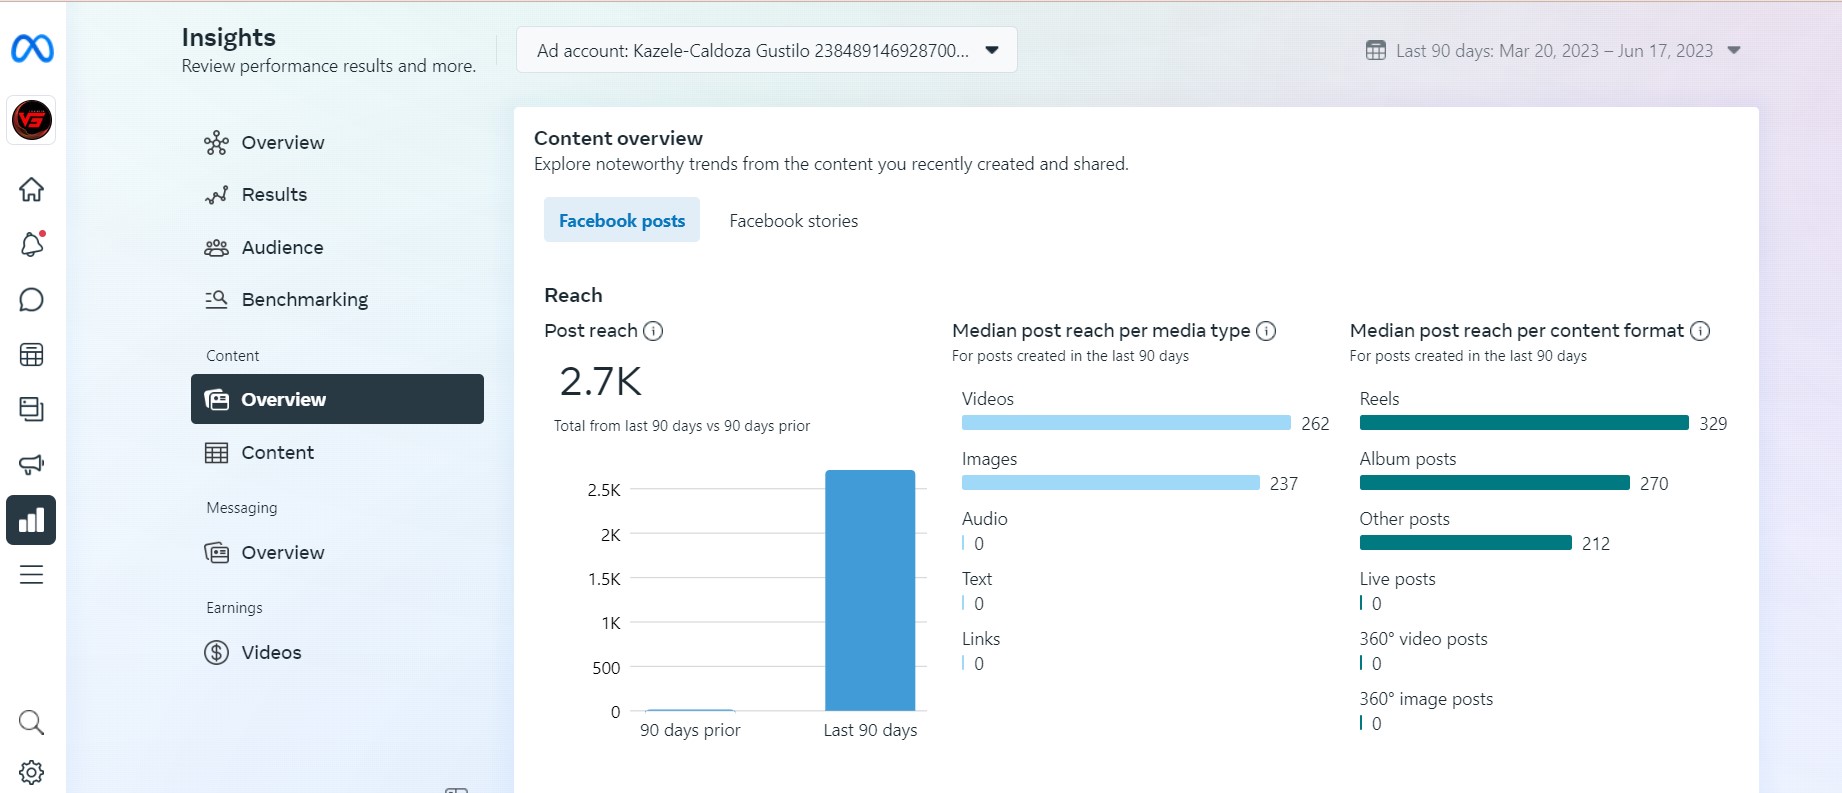Switch to Facebook stories tab
This screenshot has height=793, width=1842.
click(x=793, y=221)
